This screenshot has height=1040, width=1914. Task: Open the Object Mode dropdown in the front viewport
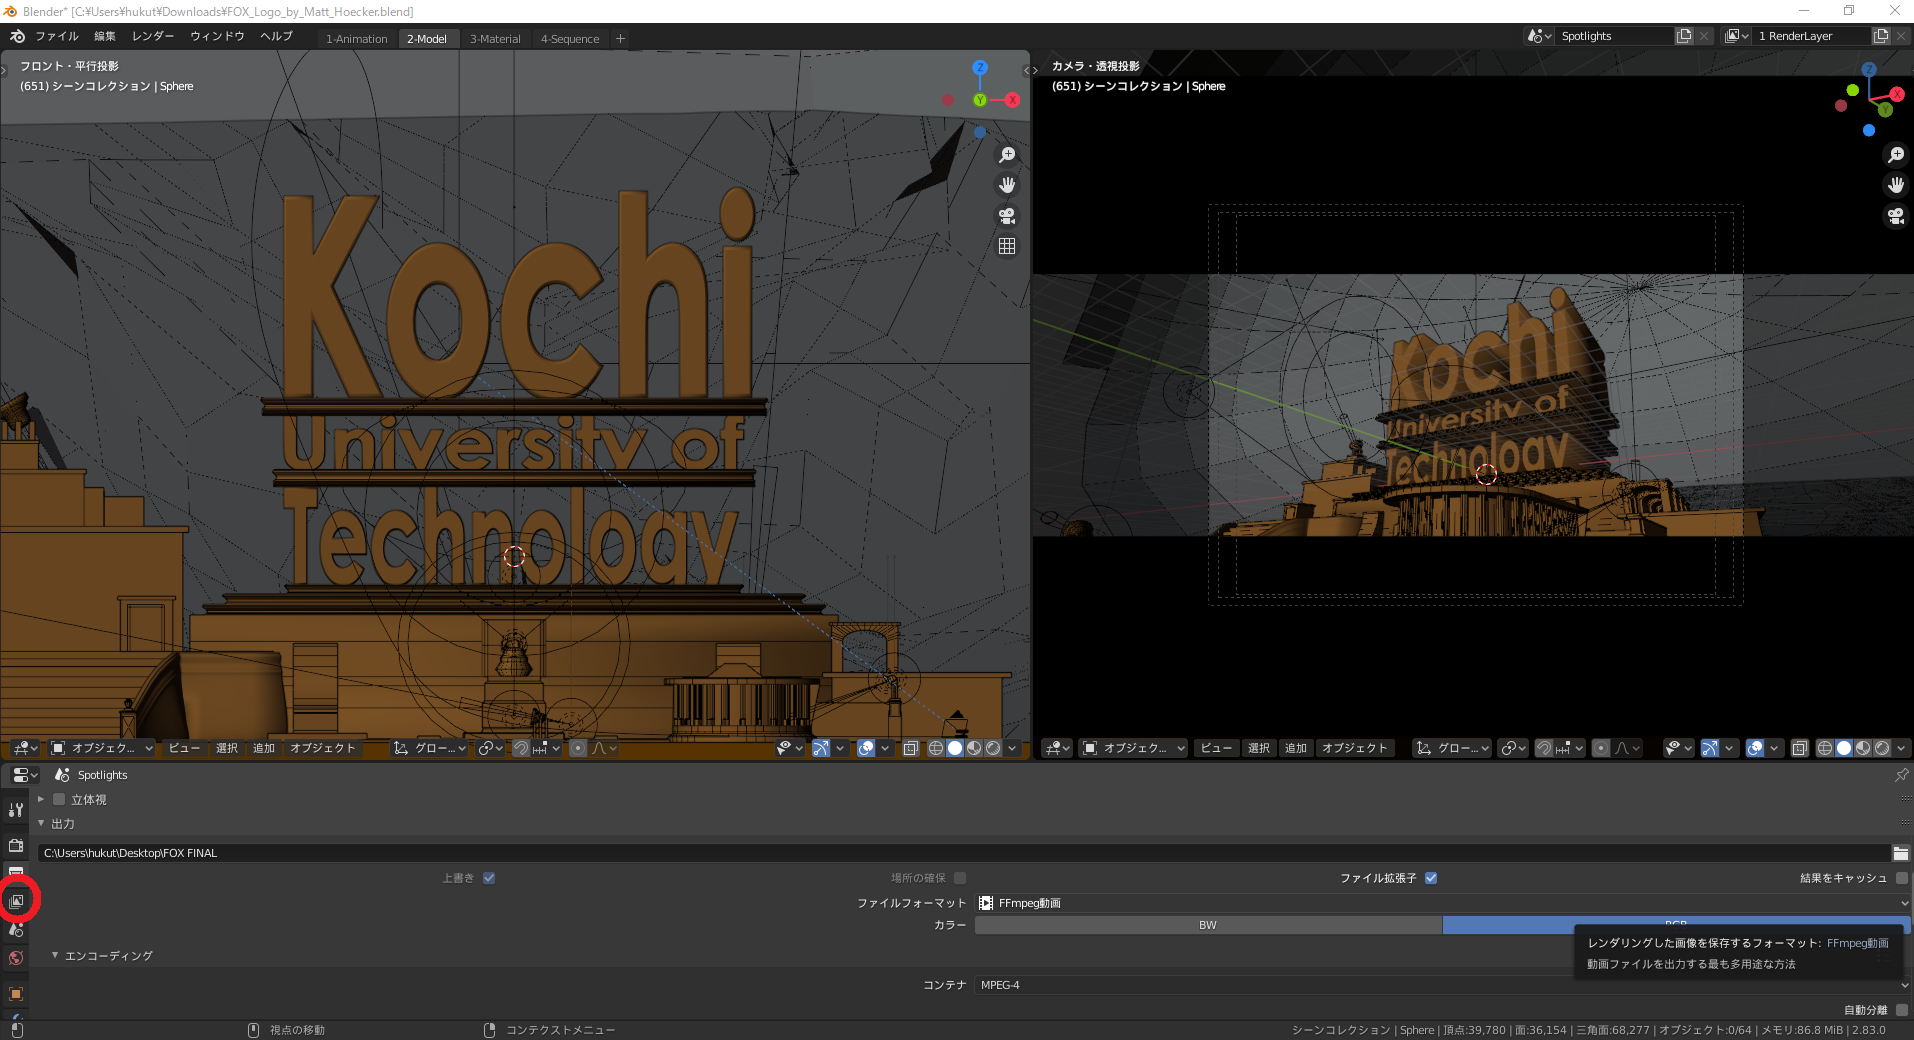click(x=101, y=748)
